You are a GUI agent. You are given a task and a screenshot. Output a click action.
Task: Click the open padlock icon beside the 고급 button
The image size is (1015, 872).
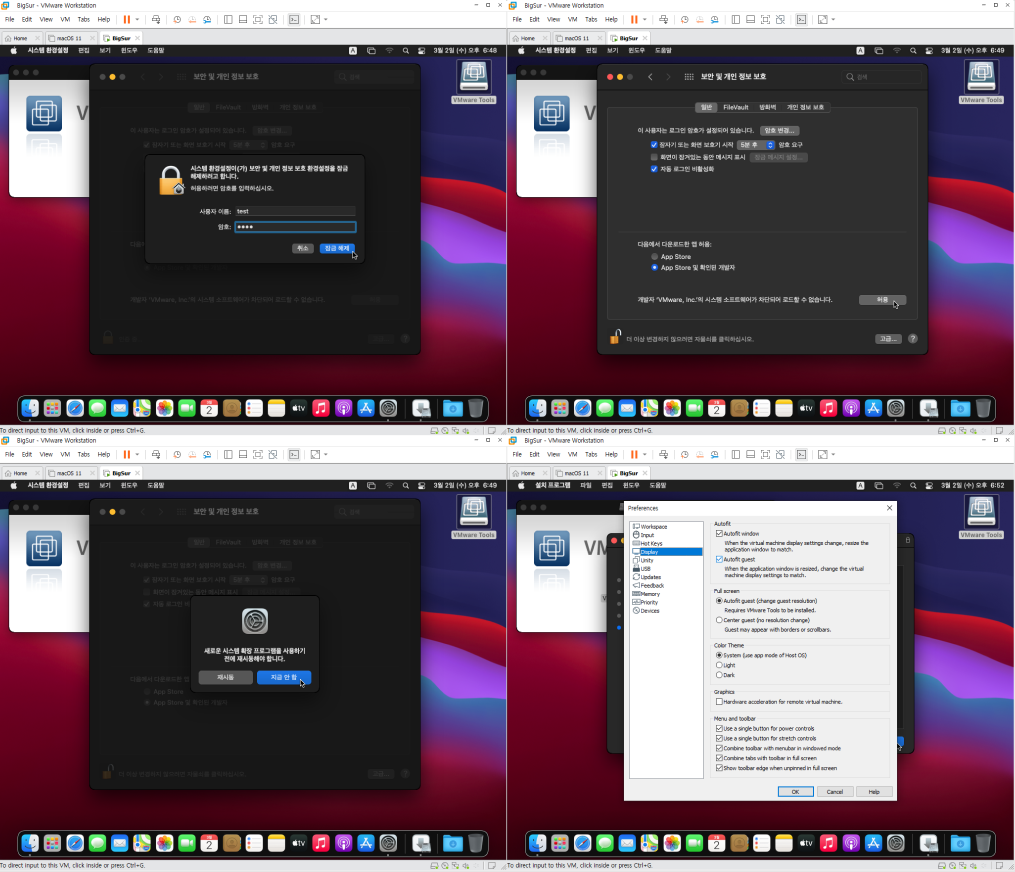click(616, 338)
